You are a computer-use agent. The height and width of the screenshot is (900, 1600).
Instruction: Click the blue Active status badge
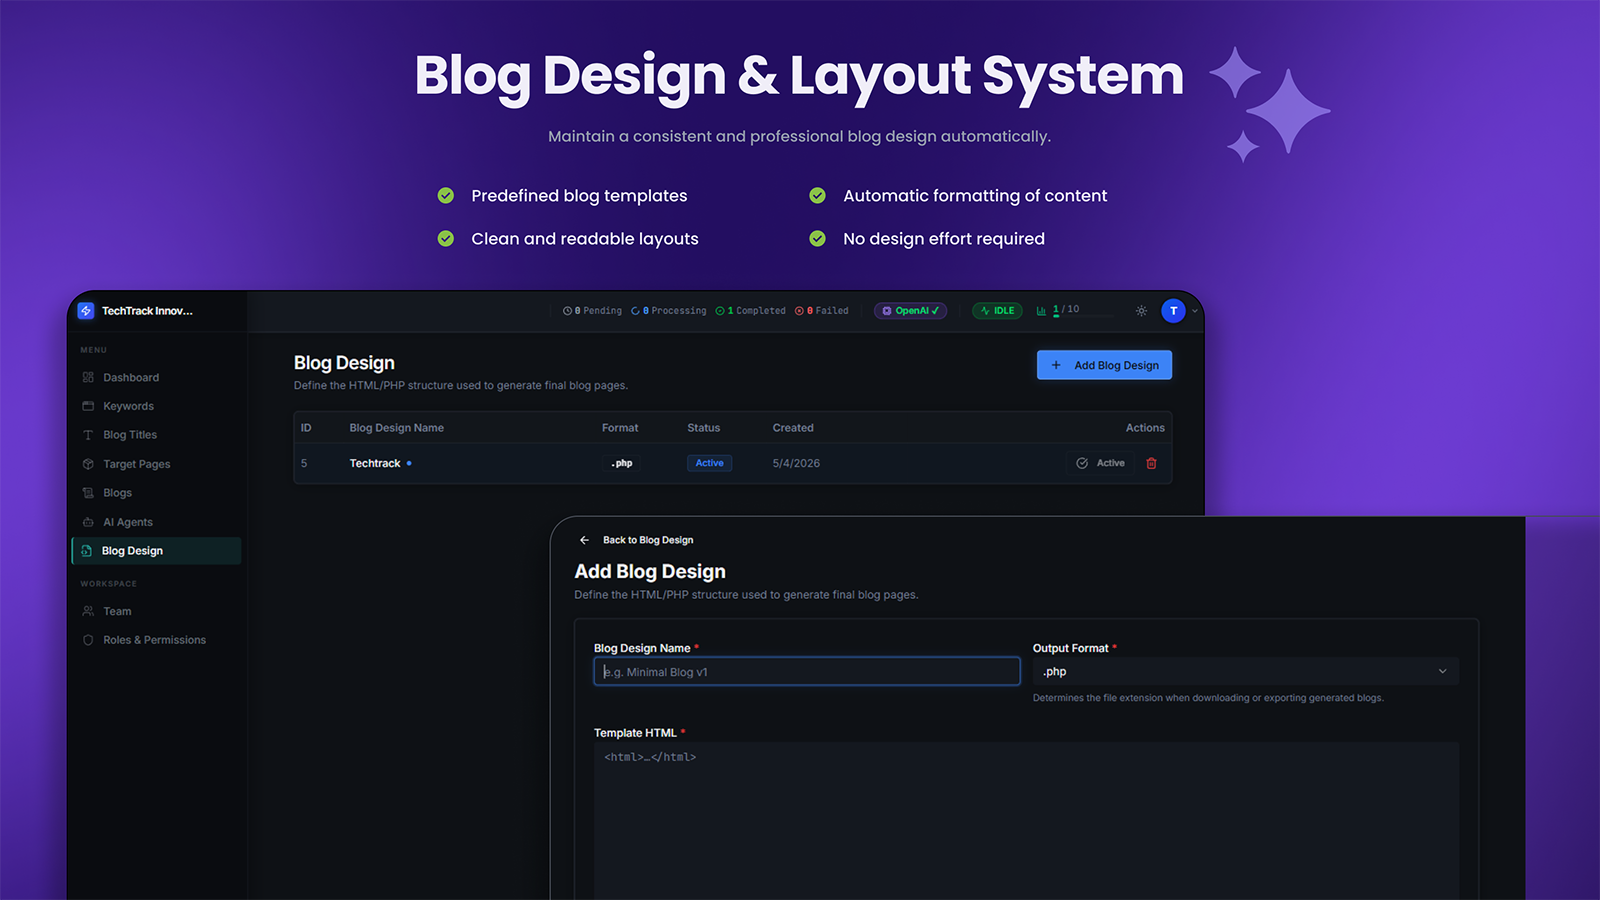(709, 463)
